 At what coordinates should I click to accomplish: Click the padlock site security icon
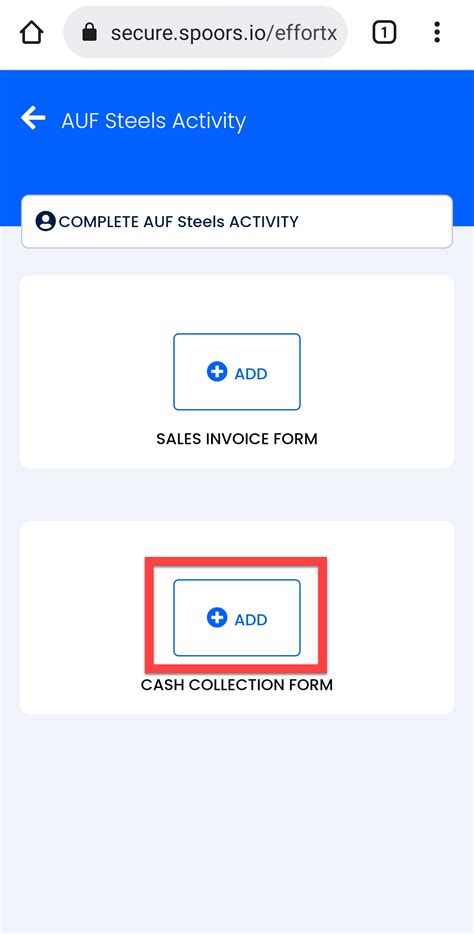pyautogui.click(x=89, y=32)
